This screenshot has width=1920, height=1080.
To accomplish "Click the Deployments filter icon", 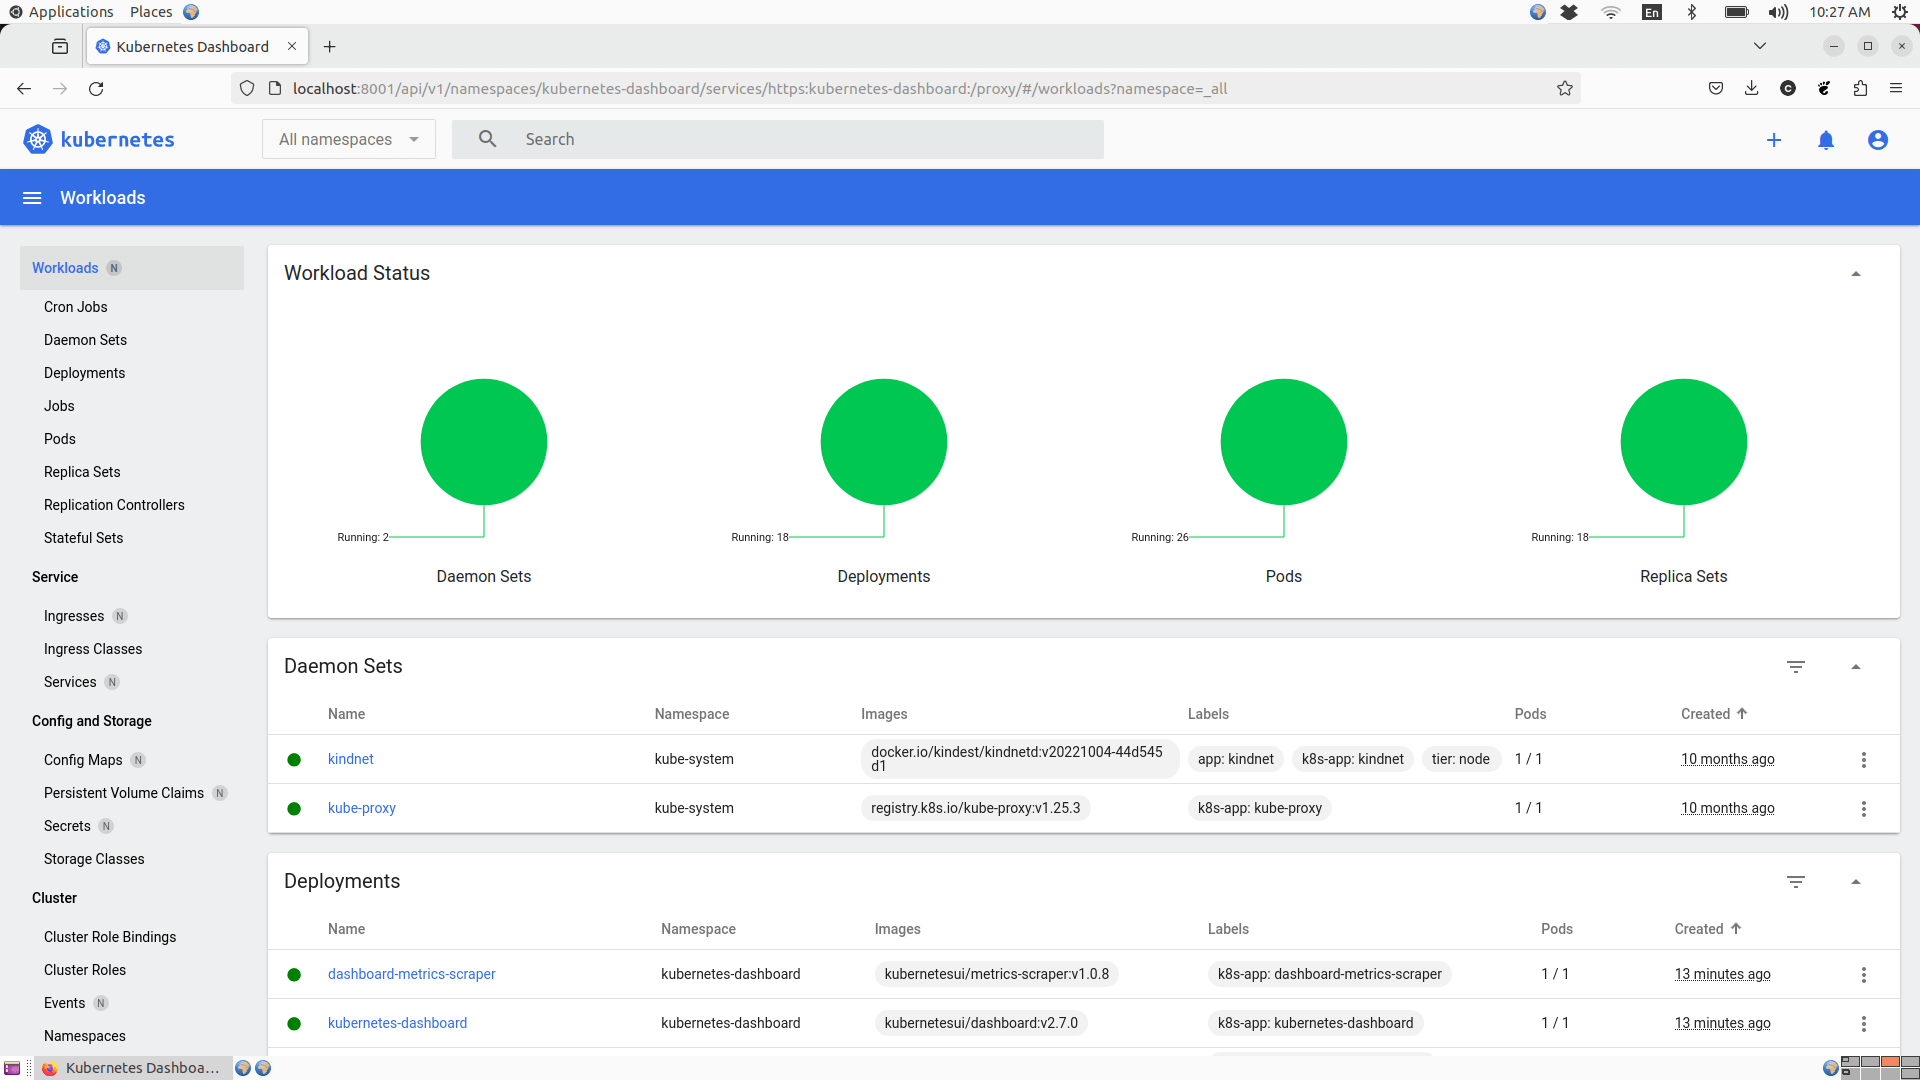I will 1796,882.
